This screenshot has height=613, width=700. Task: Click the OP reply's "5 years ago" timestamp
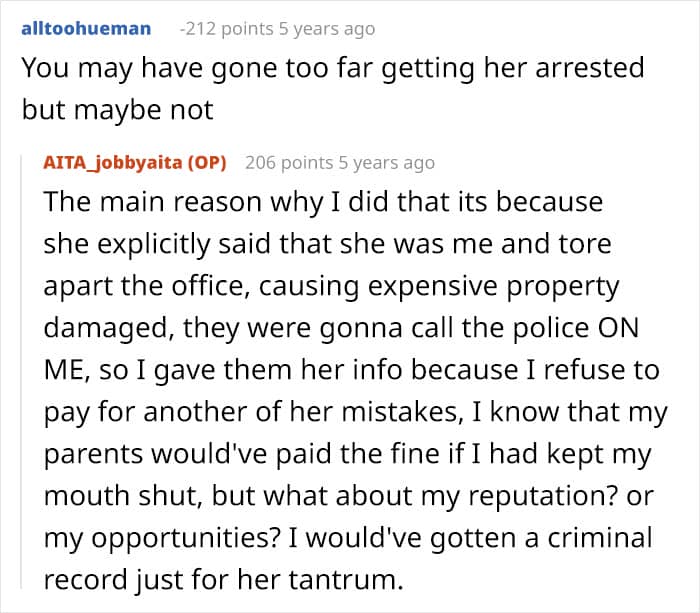[x=387, y=162]
